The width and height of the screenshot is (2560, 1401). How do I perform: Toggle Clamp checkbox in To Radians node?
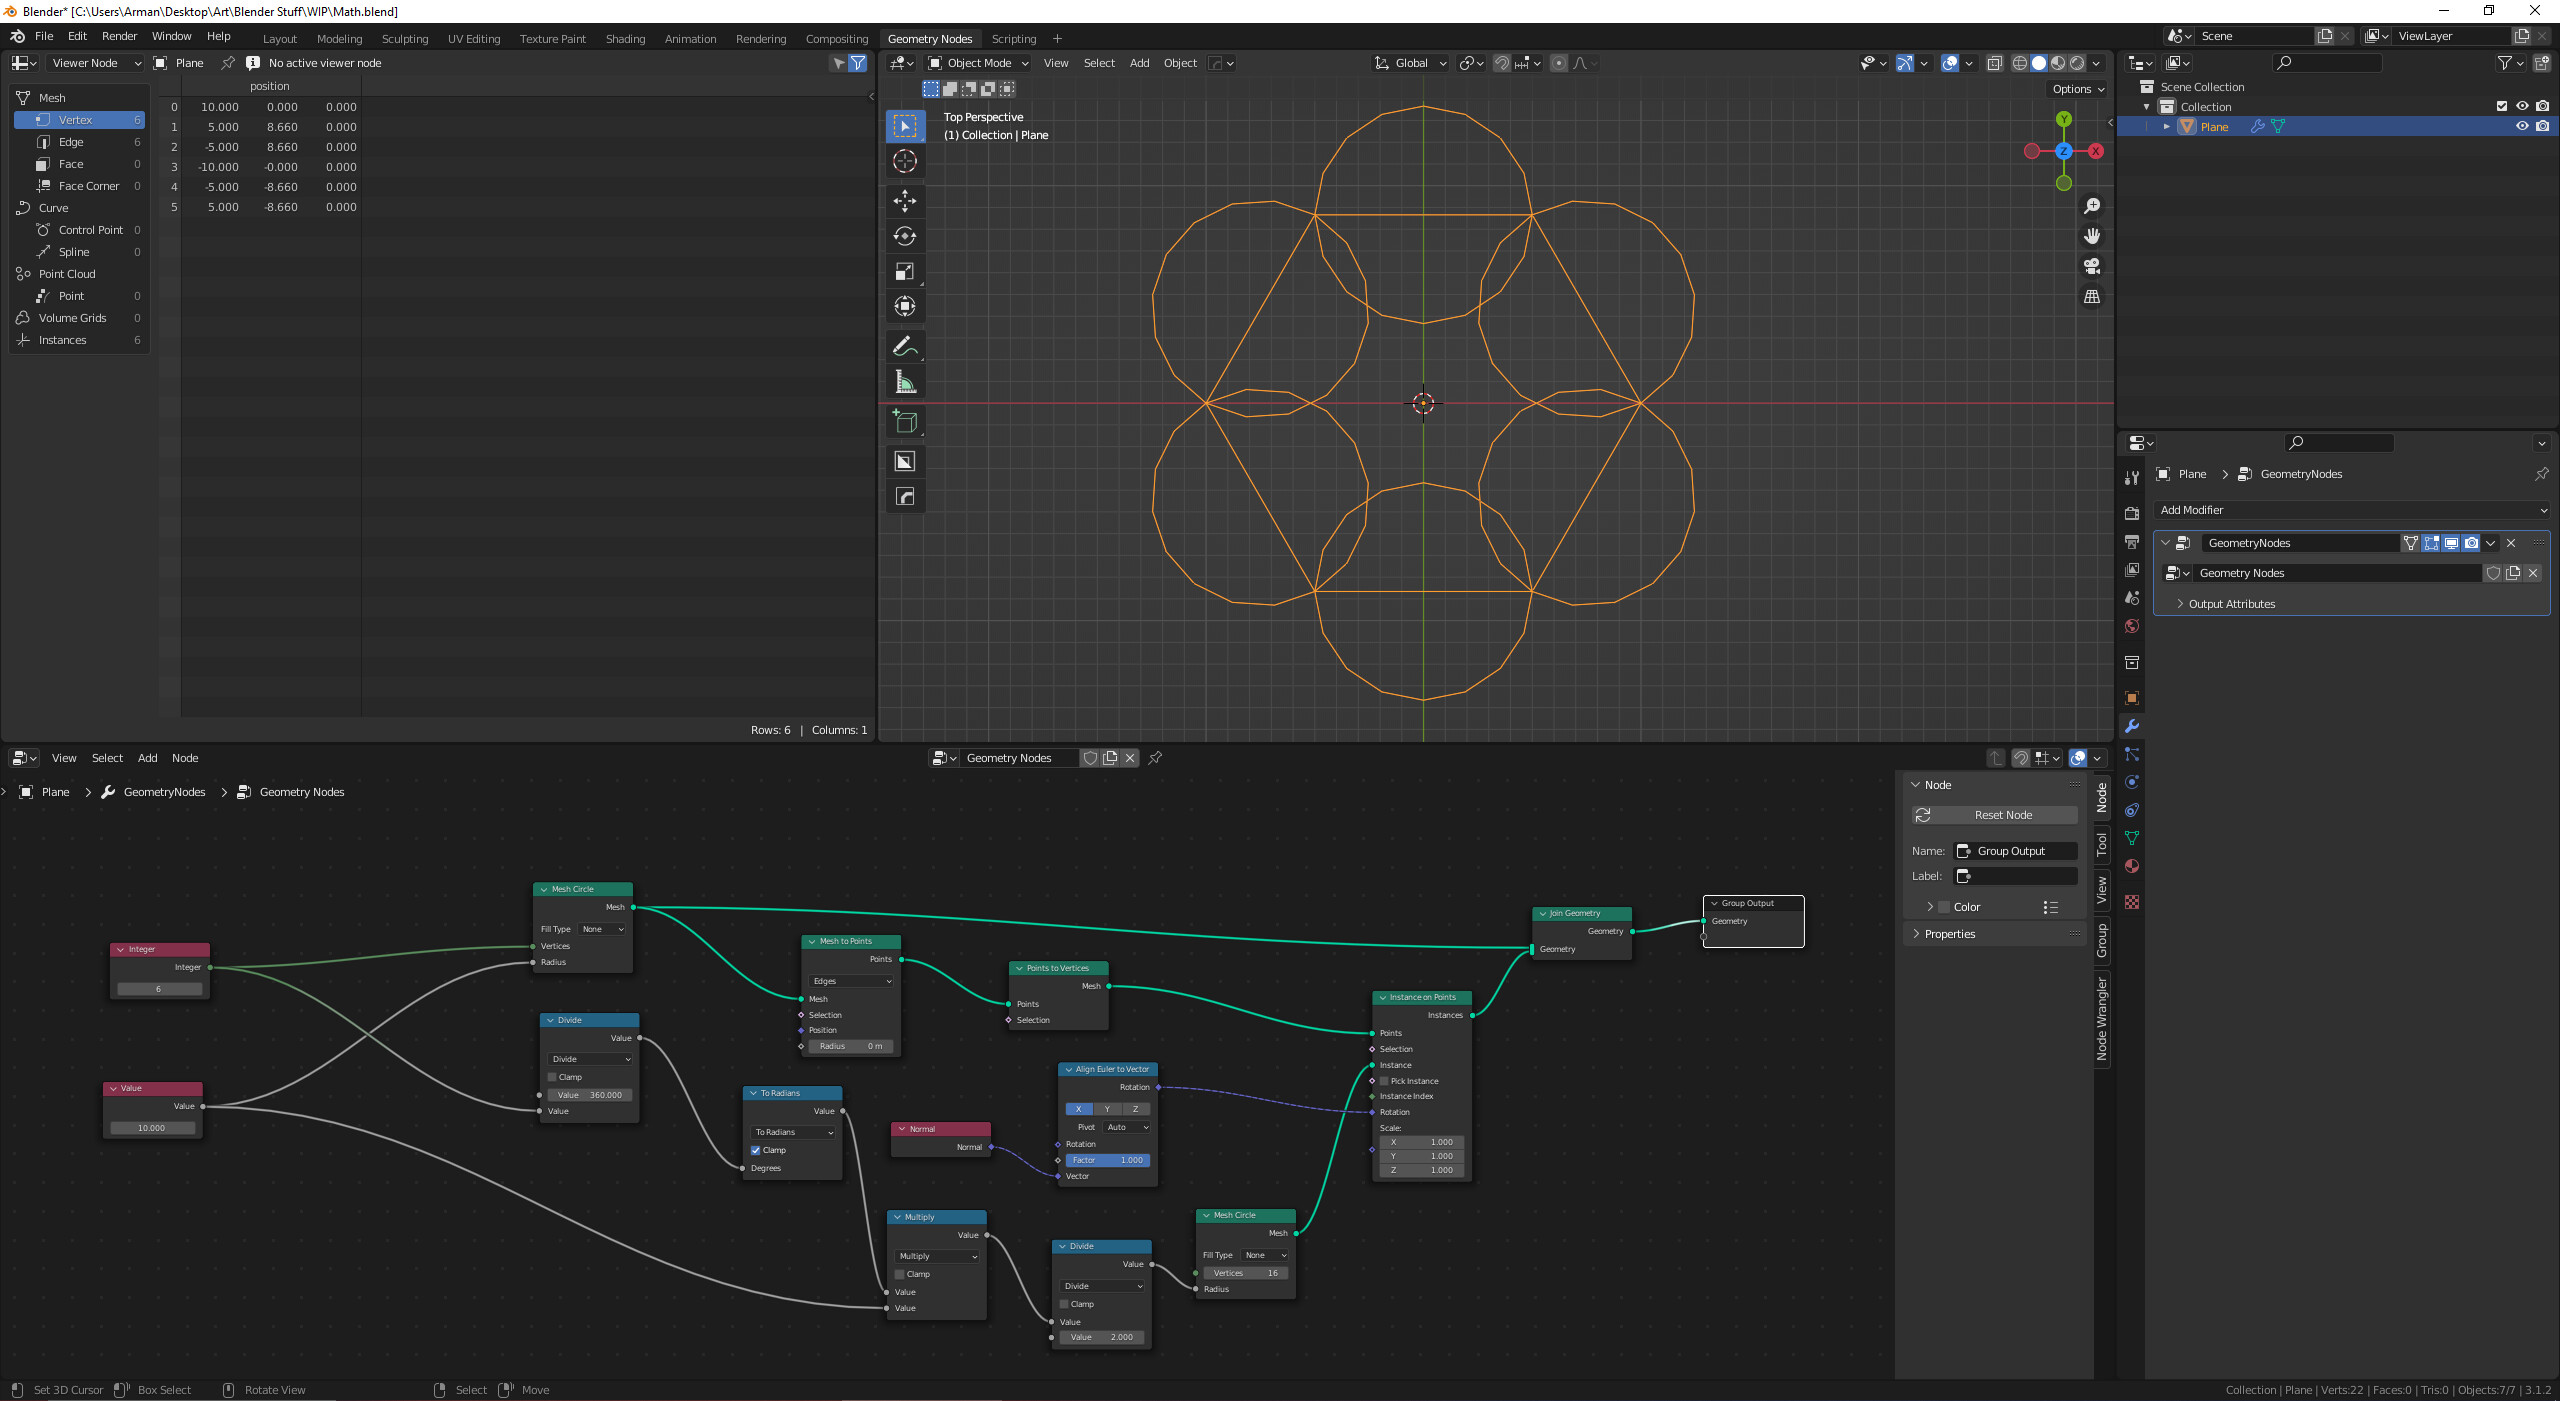(x=756, y=1150)
